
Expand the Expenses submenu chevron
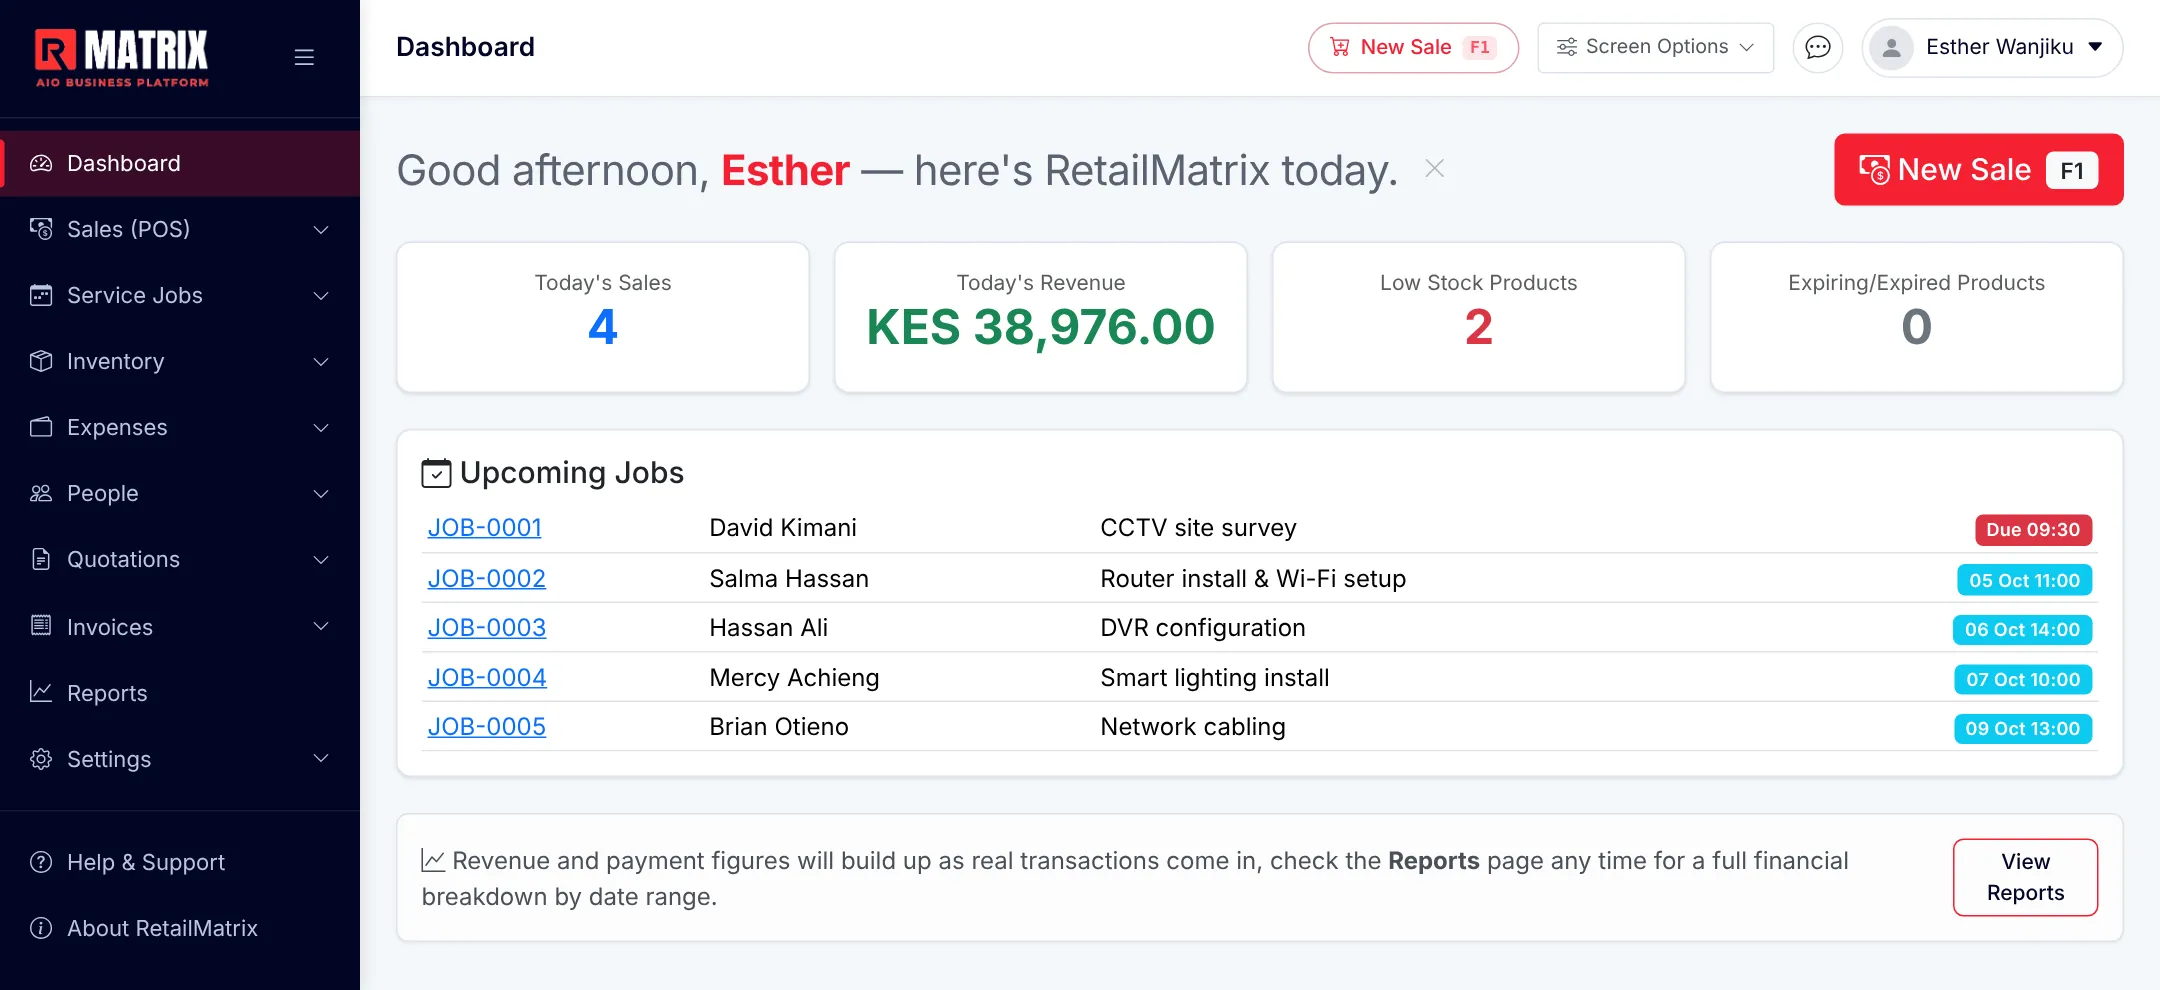(321, 428)
